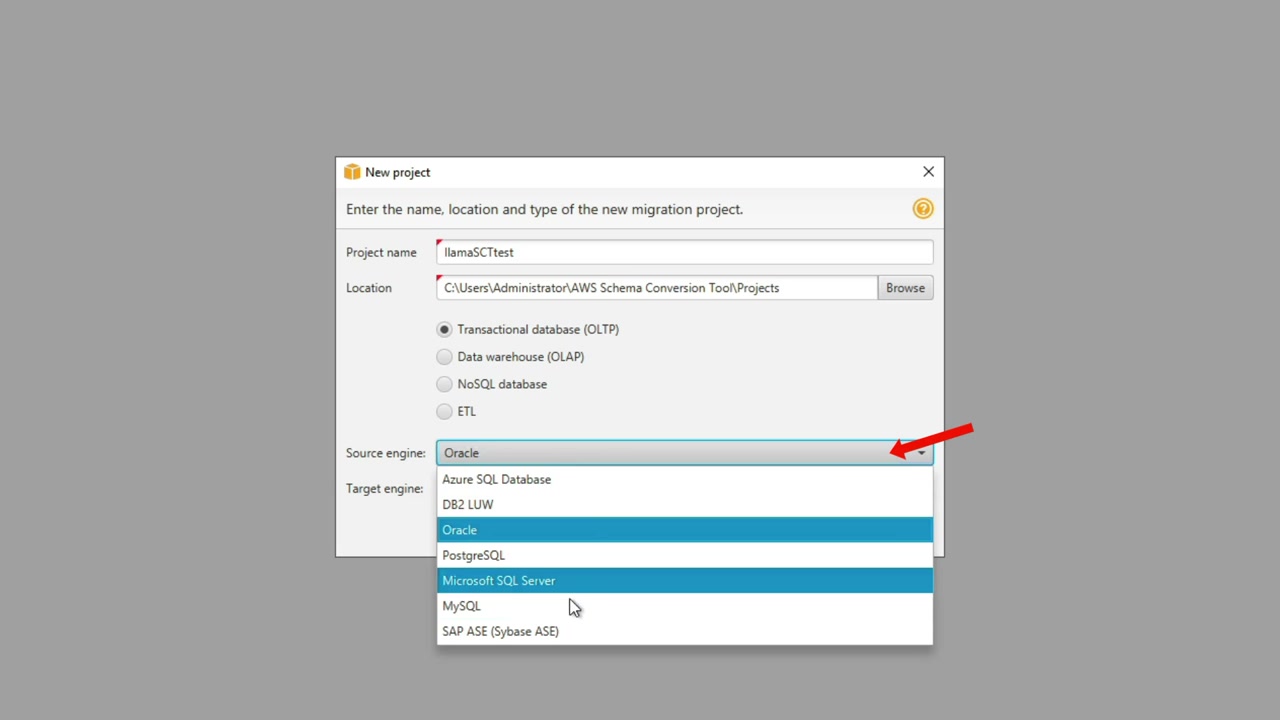Viewport: 1280px width, 720px height.
Task: Choose DB2 LUW as source engine
Action: tap(684, 504)
